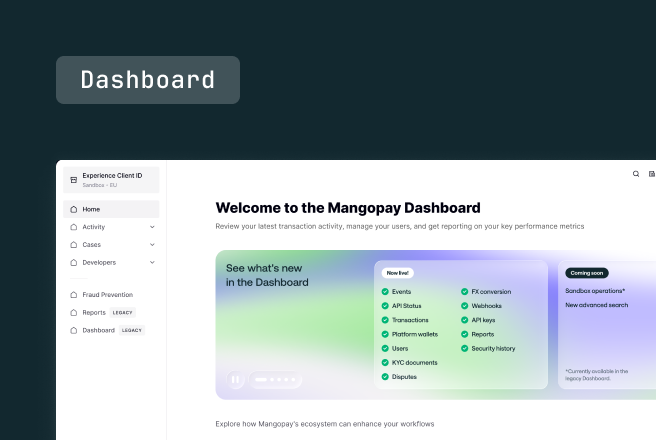Click the Reports sidebar icon
This screenshot has height=440, width=656.
coord(73,313)
